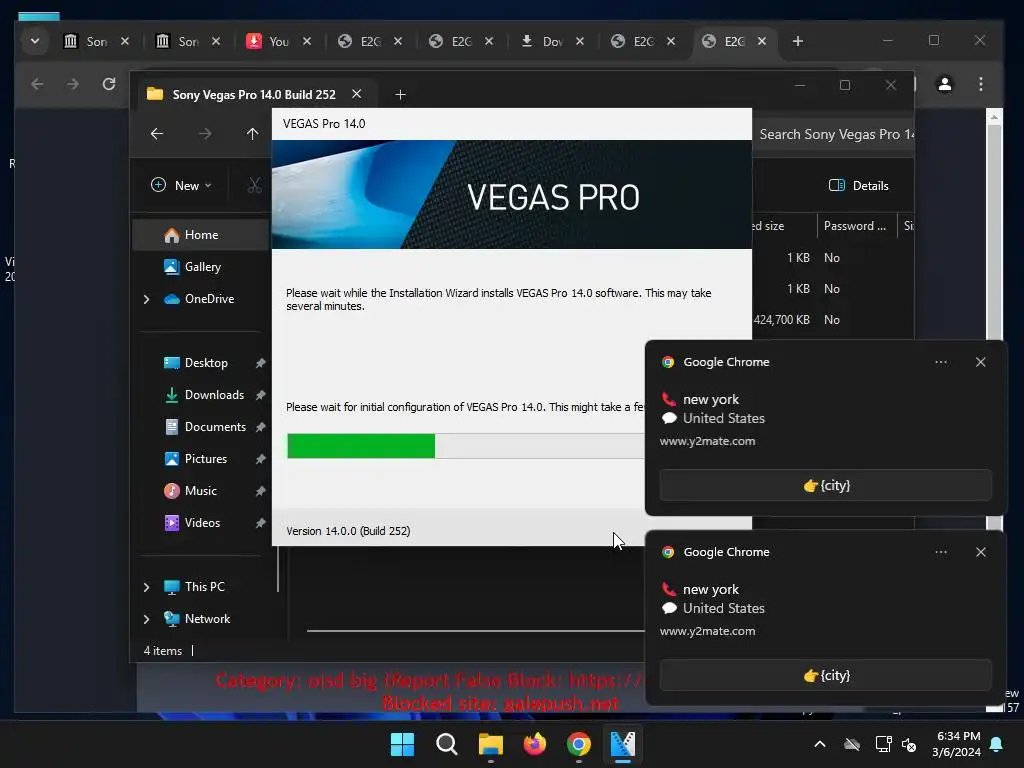Viewport: 1024px width, 768px height.
Task: Open the Chrome profile icon
Action: point(944,84)
